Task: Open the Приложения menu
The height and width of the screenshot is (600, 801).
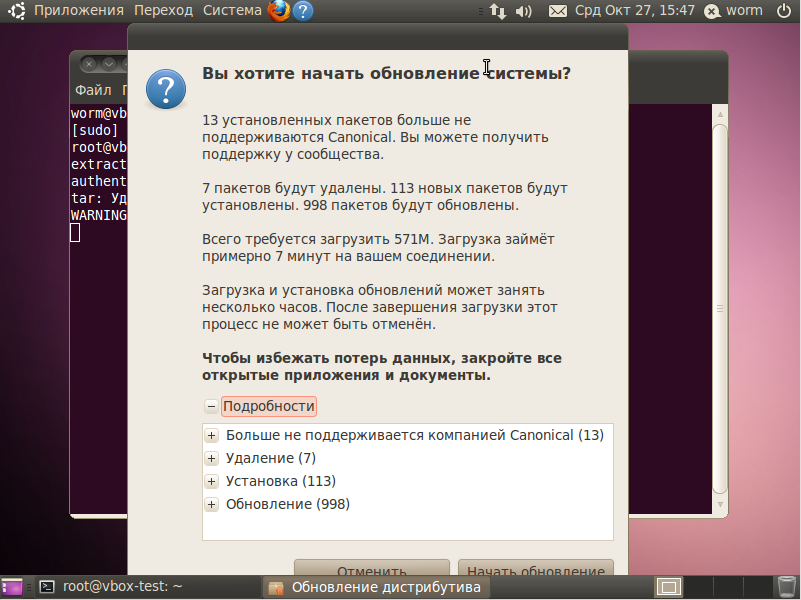Action: [79, 11]
